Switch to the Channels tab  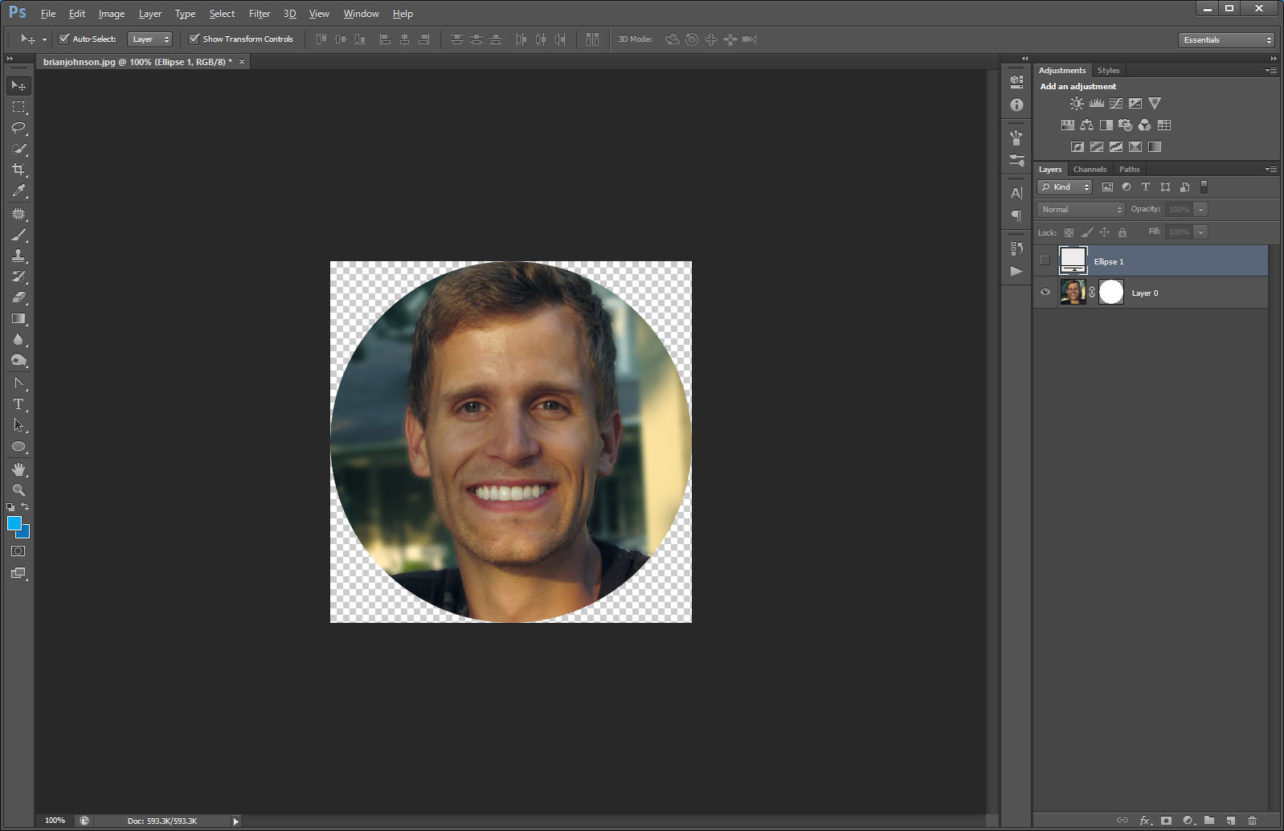(1090, 168)
